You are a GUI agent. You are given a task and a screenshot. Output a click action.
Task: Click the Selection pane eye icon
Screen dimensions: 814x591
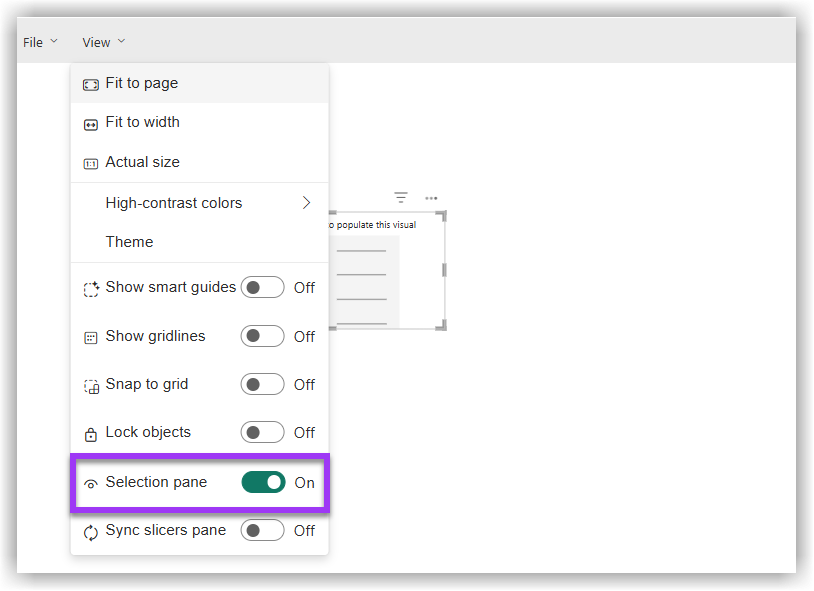90,482
